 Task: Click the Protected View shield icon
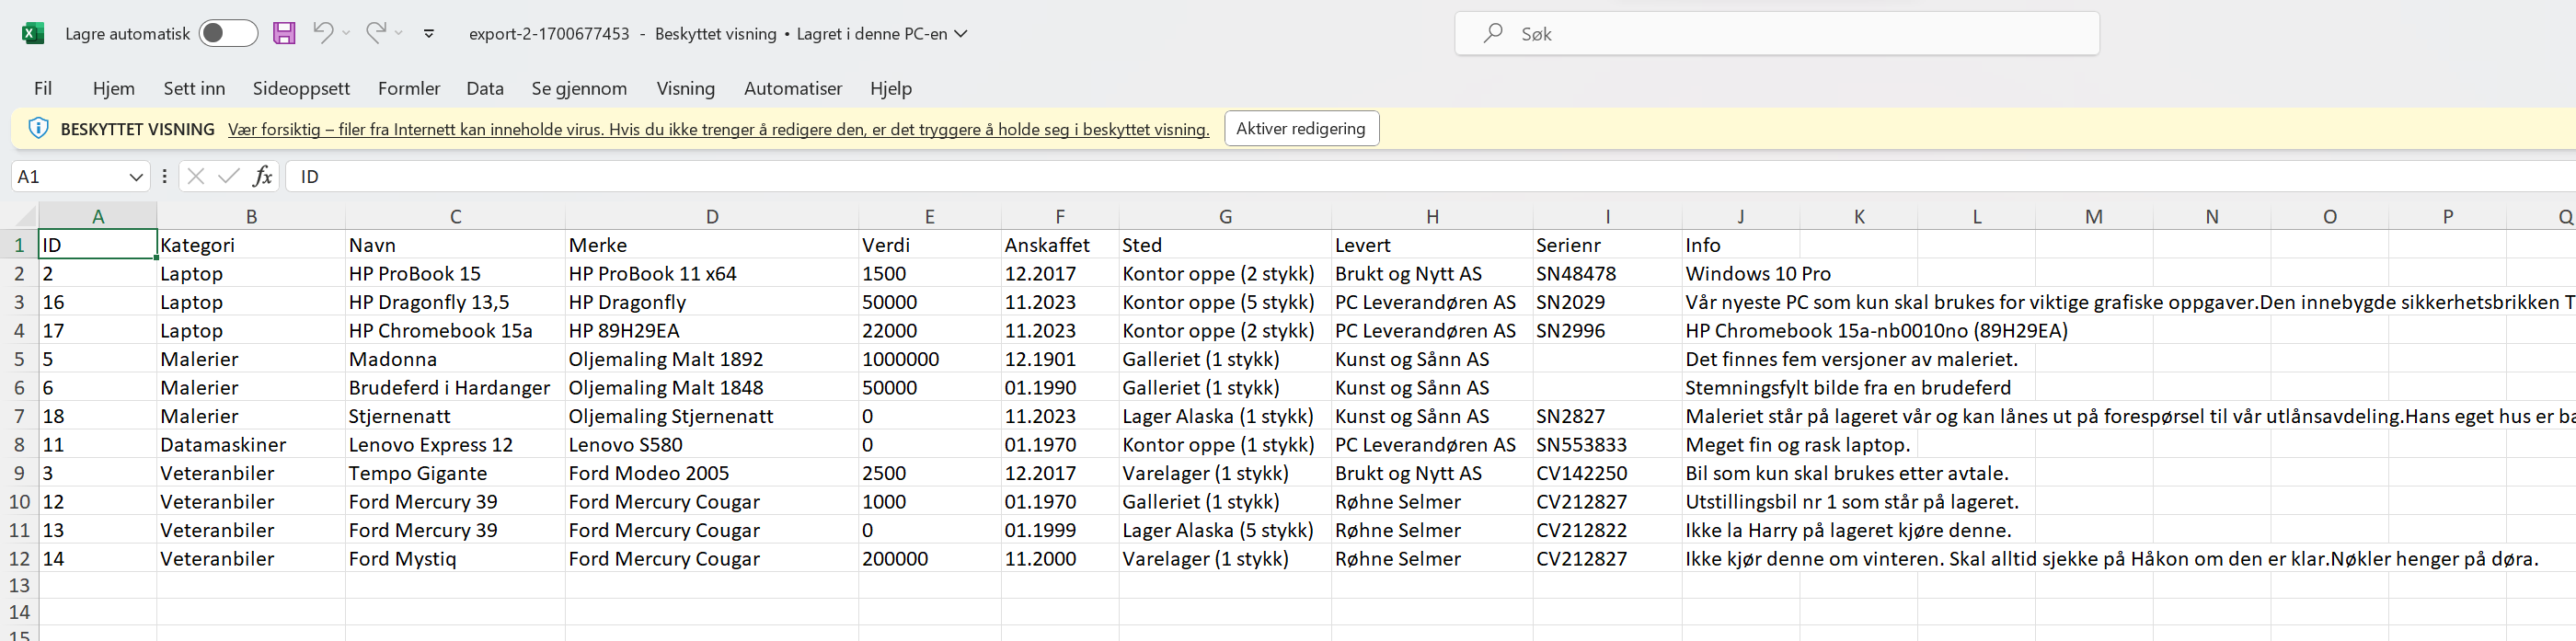38,128
